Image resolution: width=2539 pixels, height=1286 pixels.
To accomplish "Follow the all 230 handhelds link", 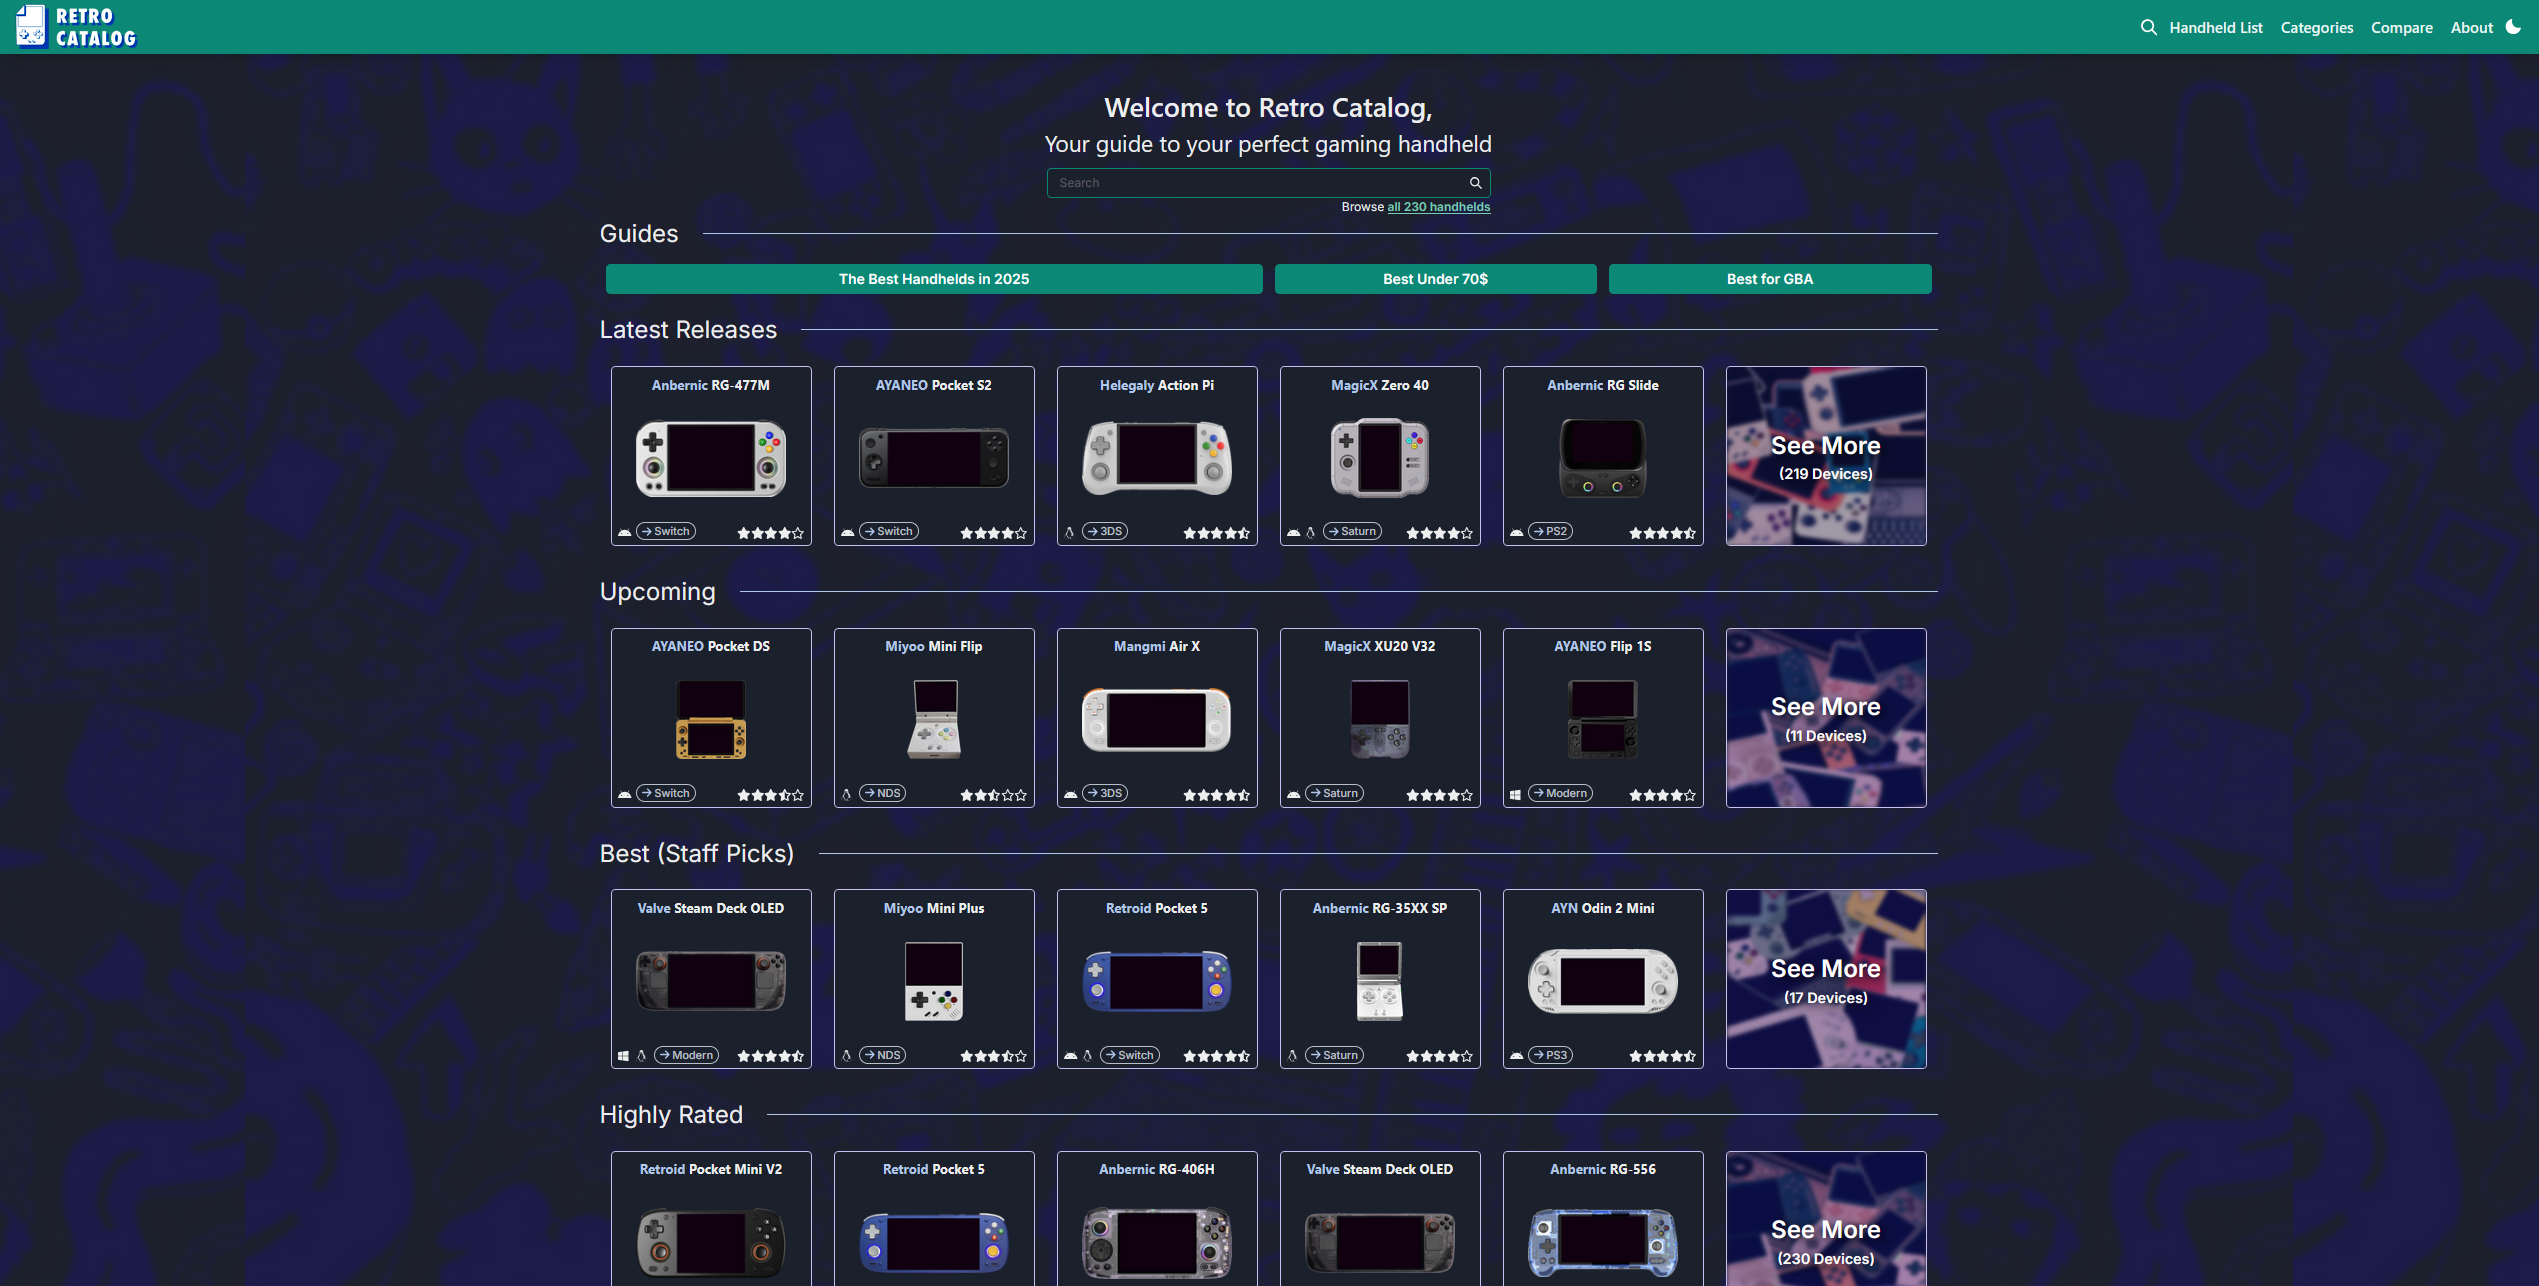I will point(1438,207).
